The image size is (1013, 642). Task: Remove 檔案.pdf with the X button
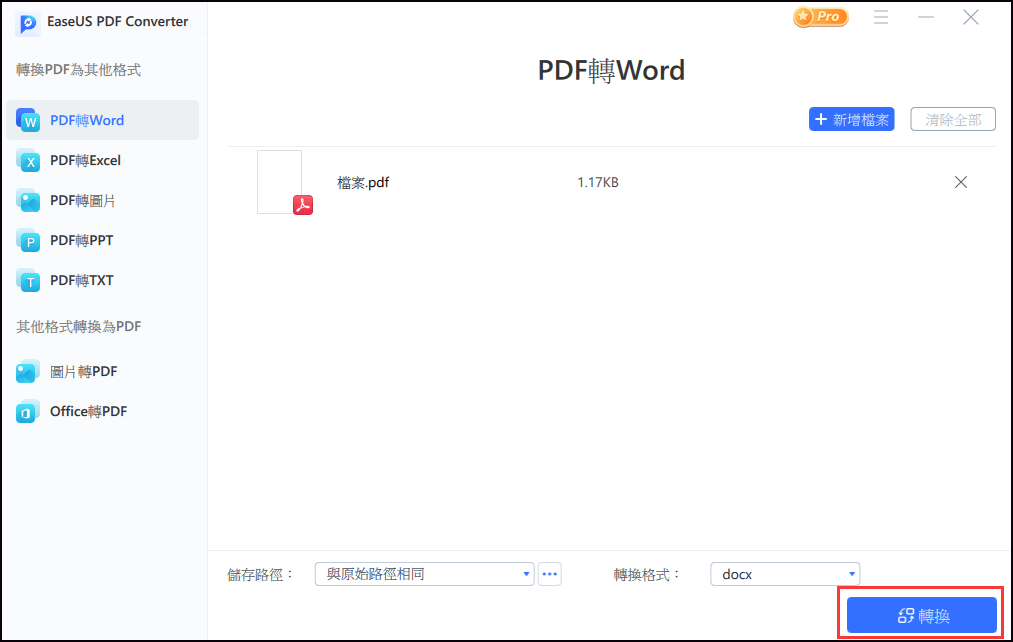click(x=961, y=182)
